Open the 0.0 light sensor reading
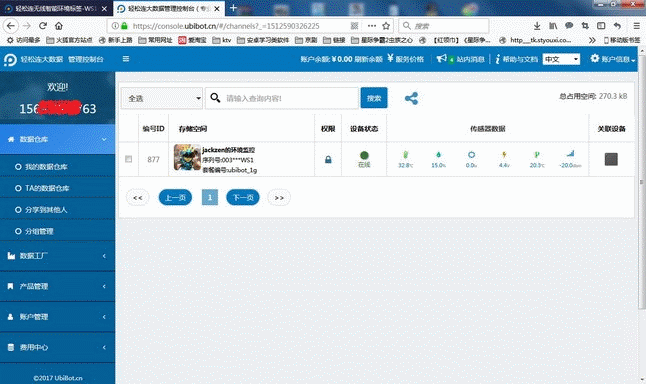The width and height of the screenshot is (646, 384). point(471,159)
